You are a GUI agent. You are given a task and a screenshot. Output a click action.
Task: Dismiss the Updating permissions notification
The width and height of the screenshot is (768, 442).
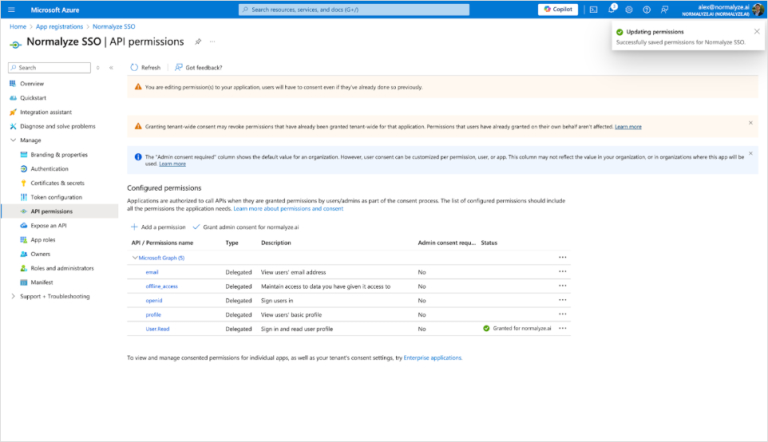tap(755, 32)
